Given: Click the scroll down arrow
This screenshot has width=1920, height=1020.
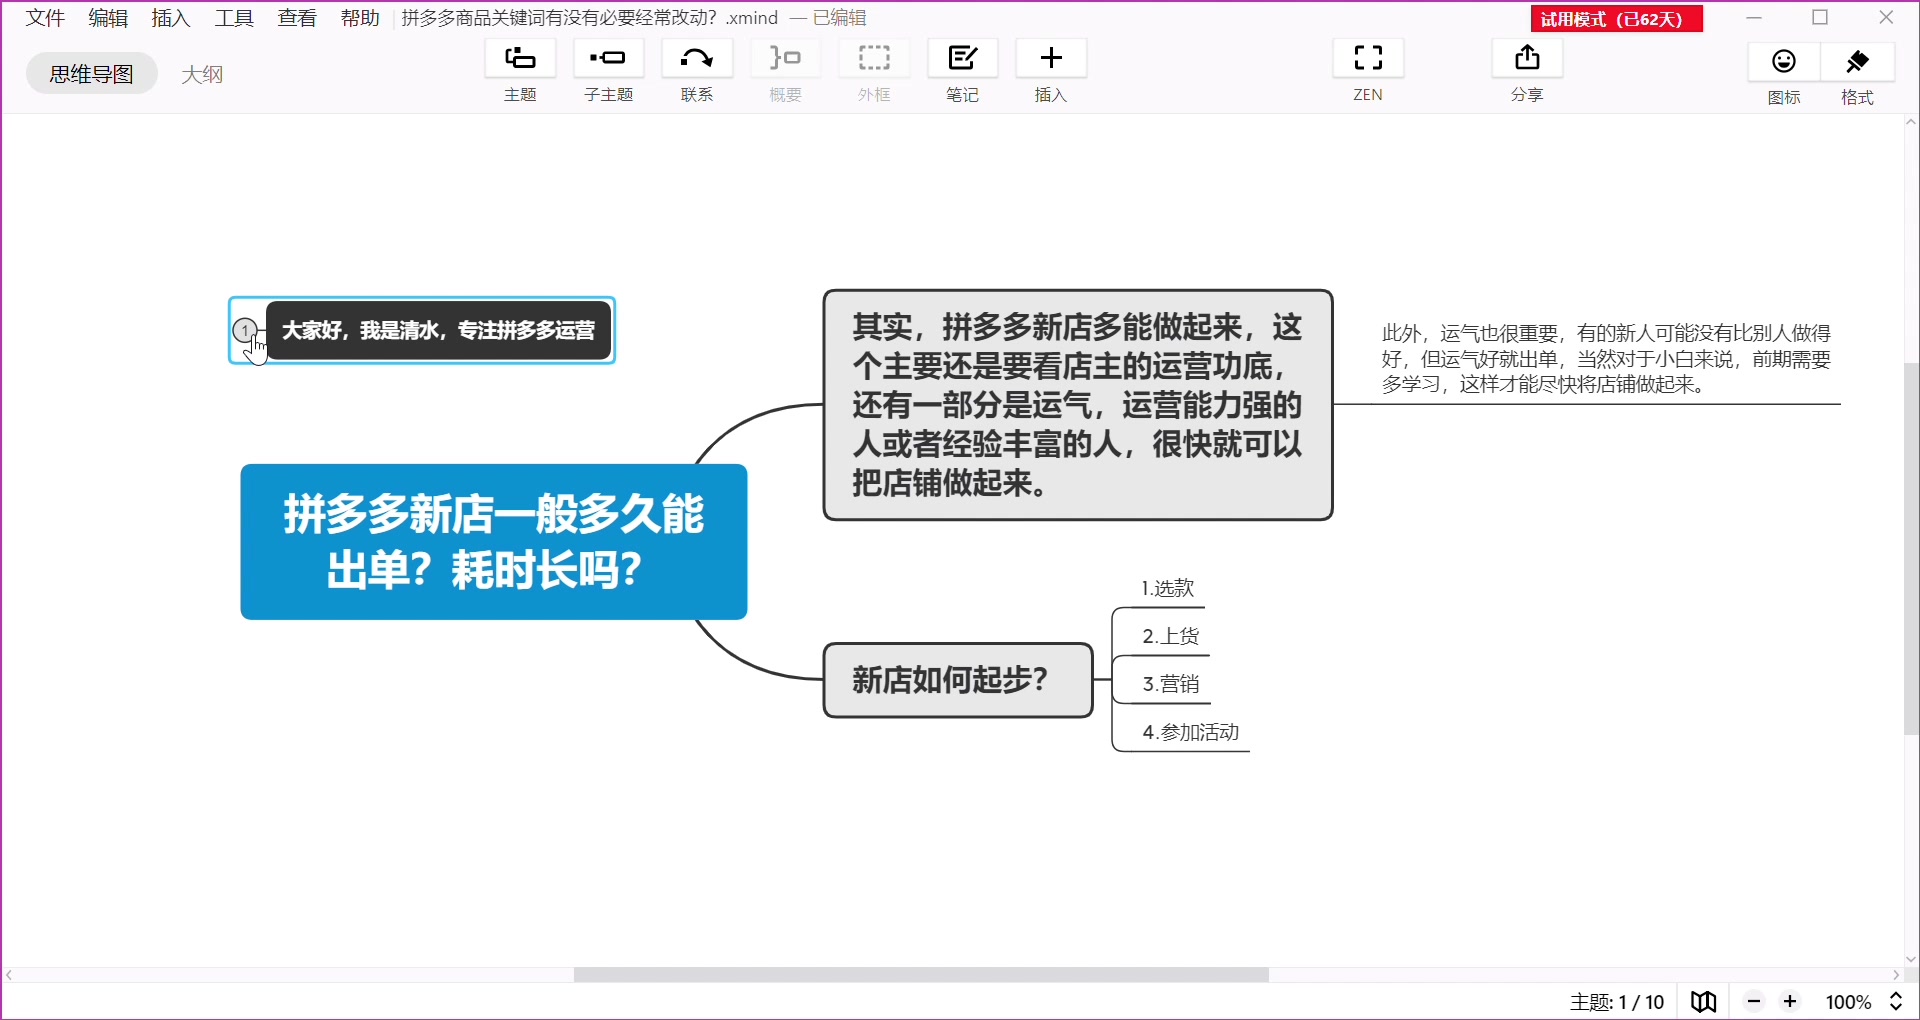Looking at the screenshot, I should coord(1911,959).
